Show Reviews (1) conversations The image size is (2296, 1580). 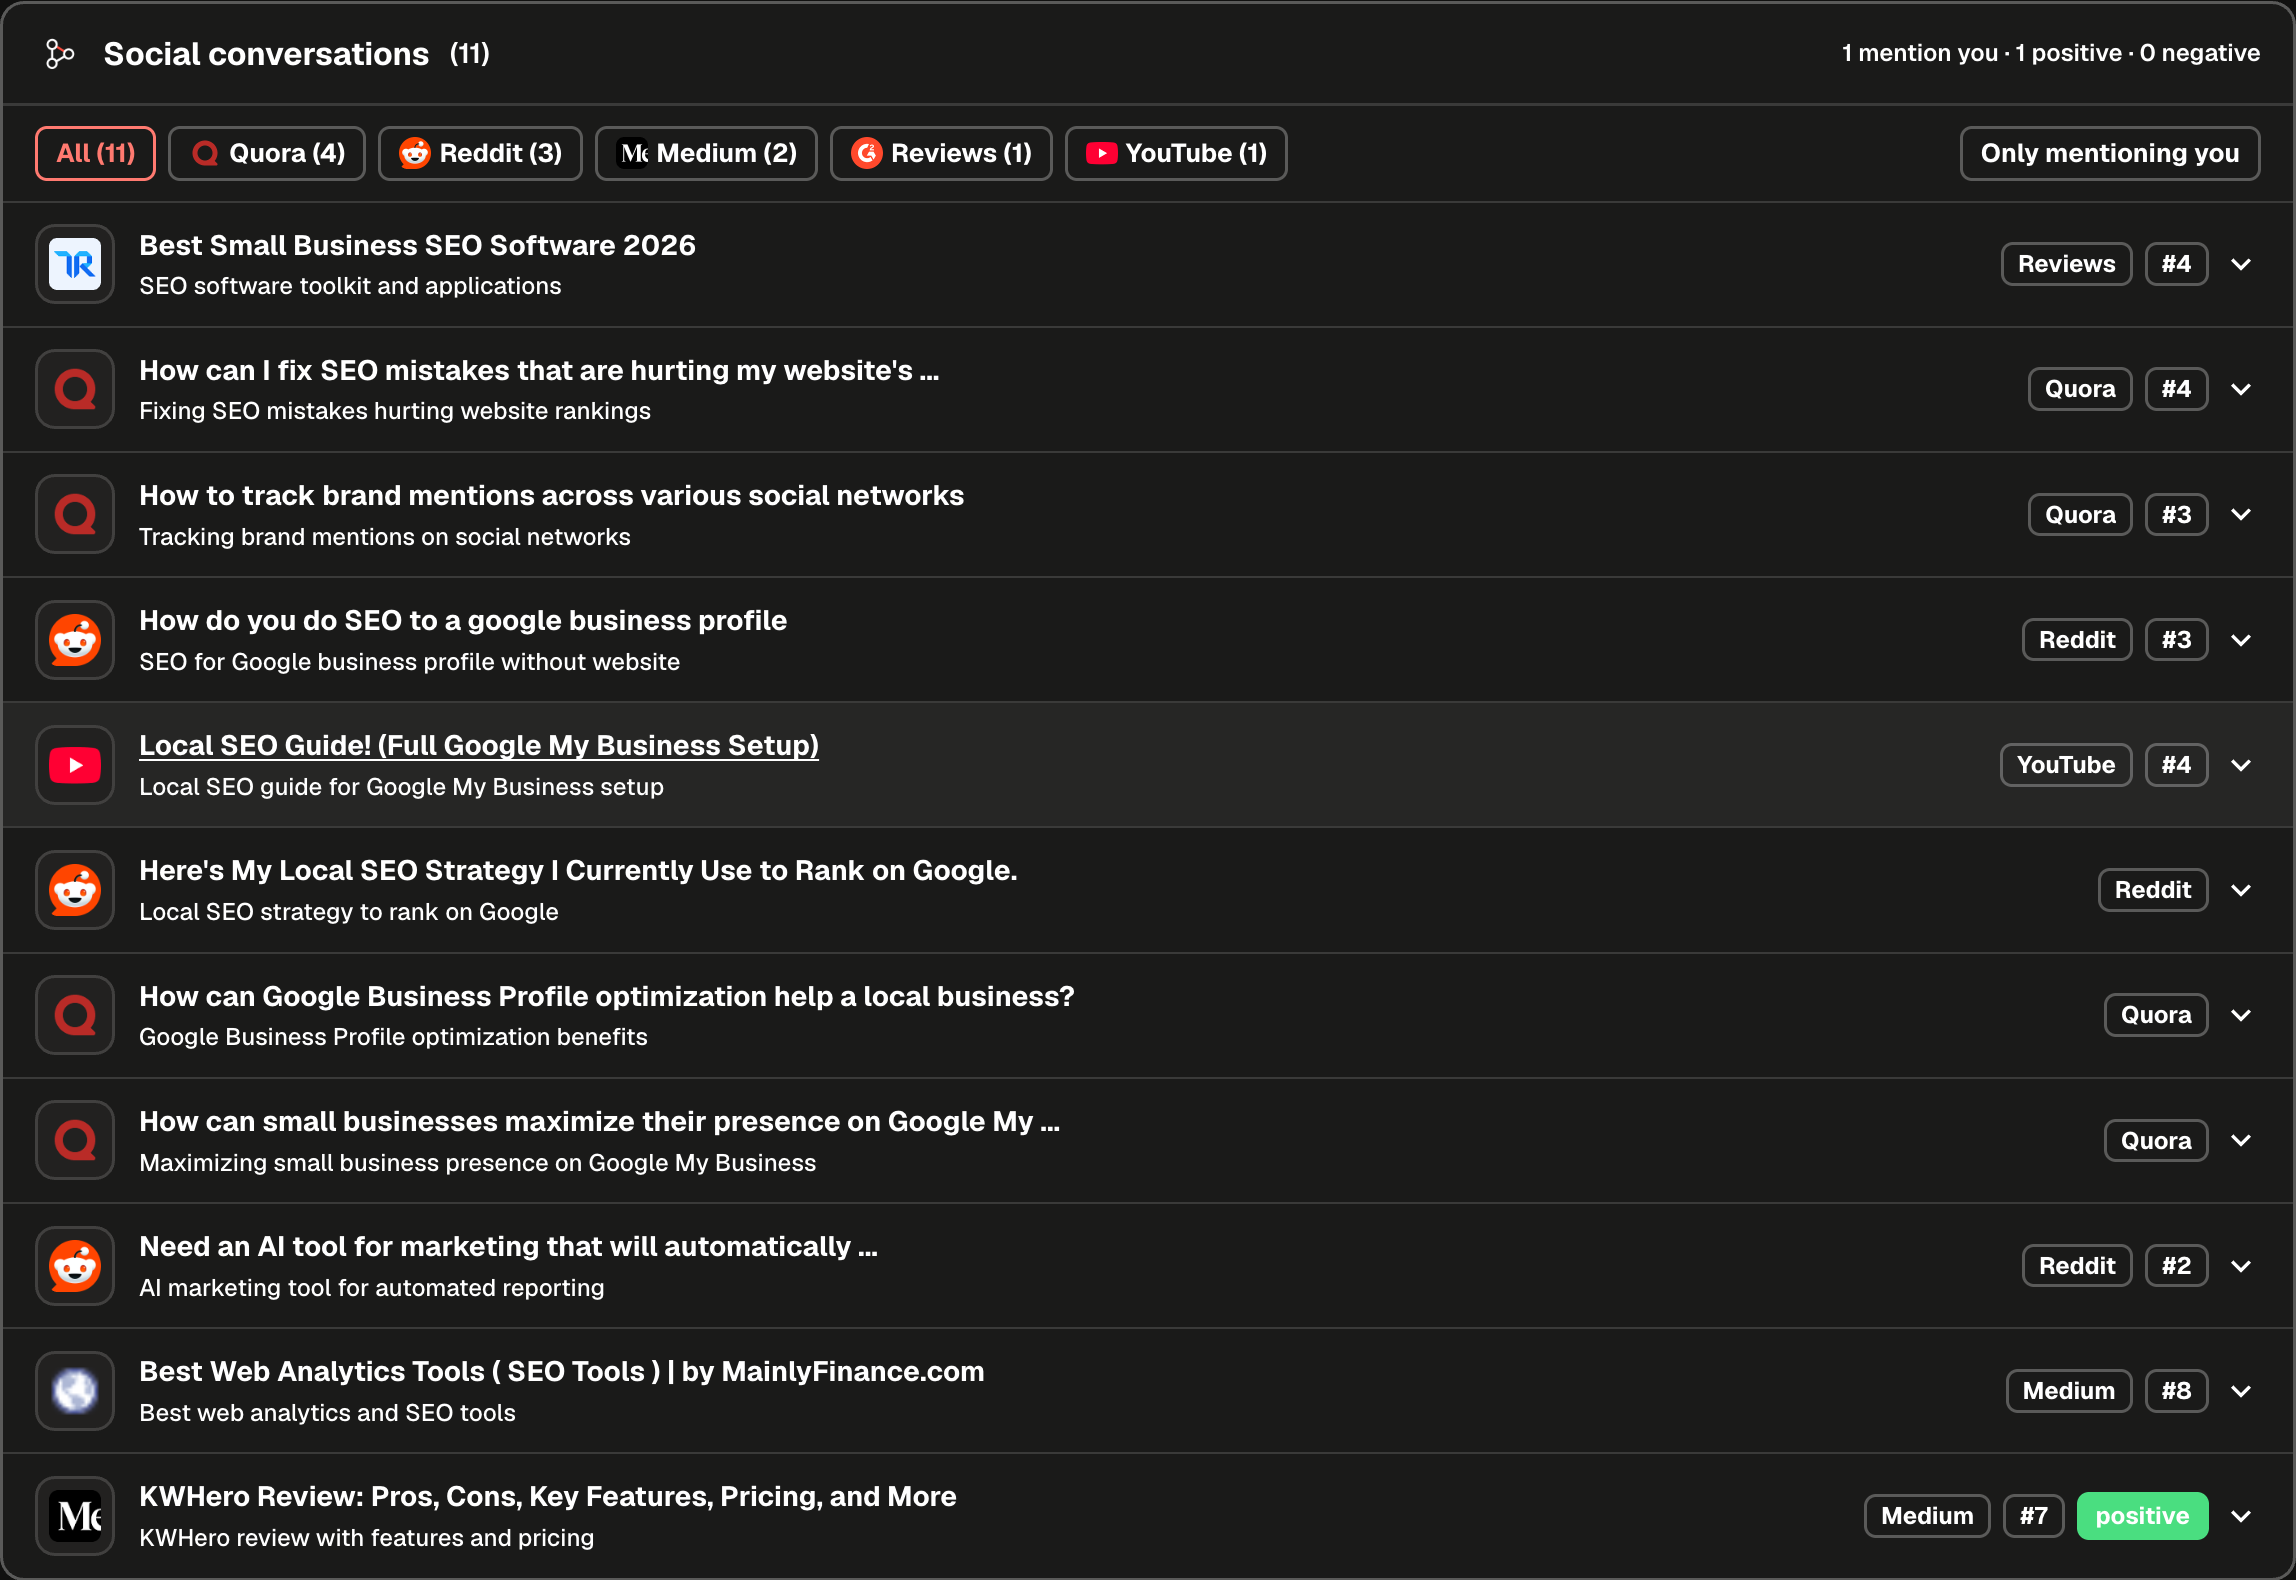(941, 153)
